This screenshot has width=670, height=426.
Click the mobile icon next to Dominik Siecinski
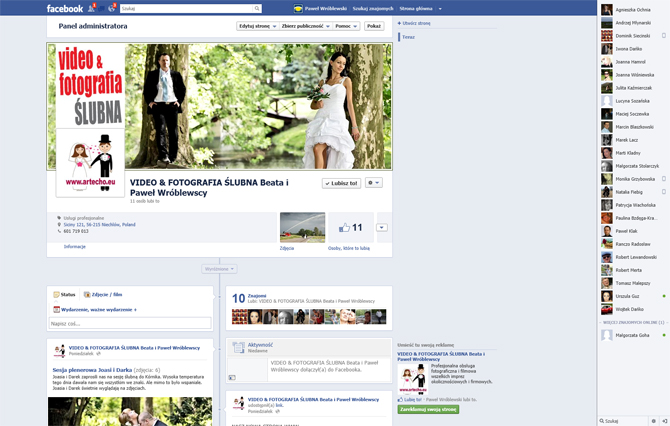[664, 36]
